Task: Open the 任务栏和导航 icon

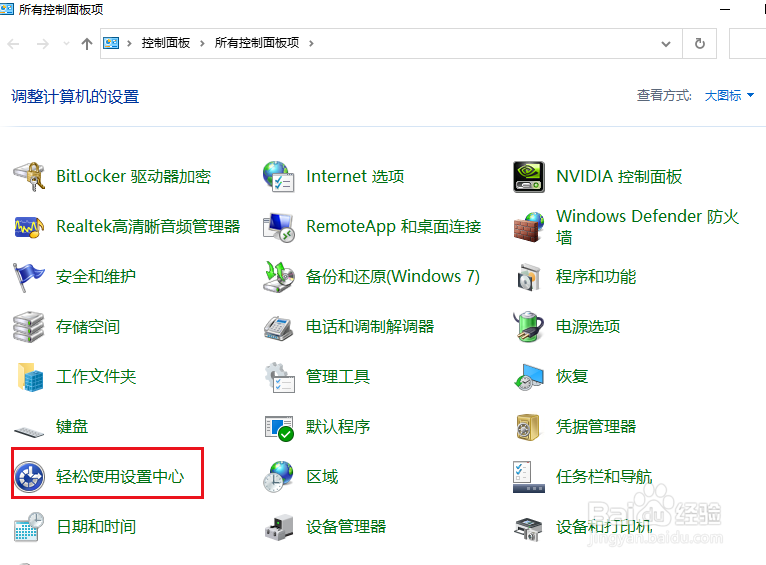Action: point(529,477)
